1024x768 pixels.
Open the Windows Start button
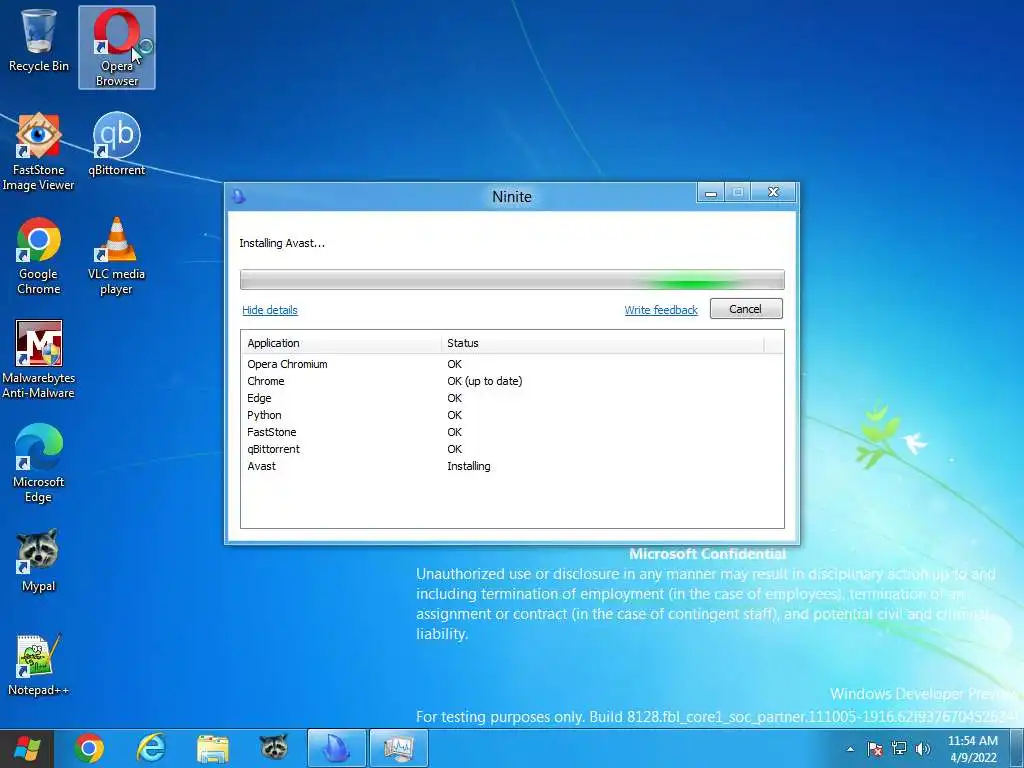27,748
